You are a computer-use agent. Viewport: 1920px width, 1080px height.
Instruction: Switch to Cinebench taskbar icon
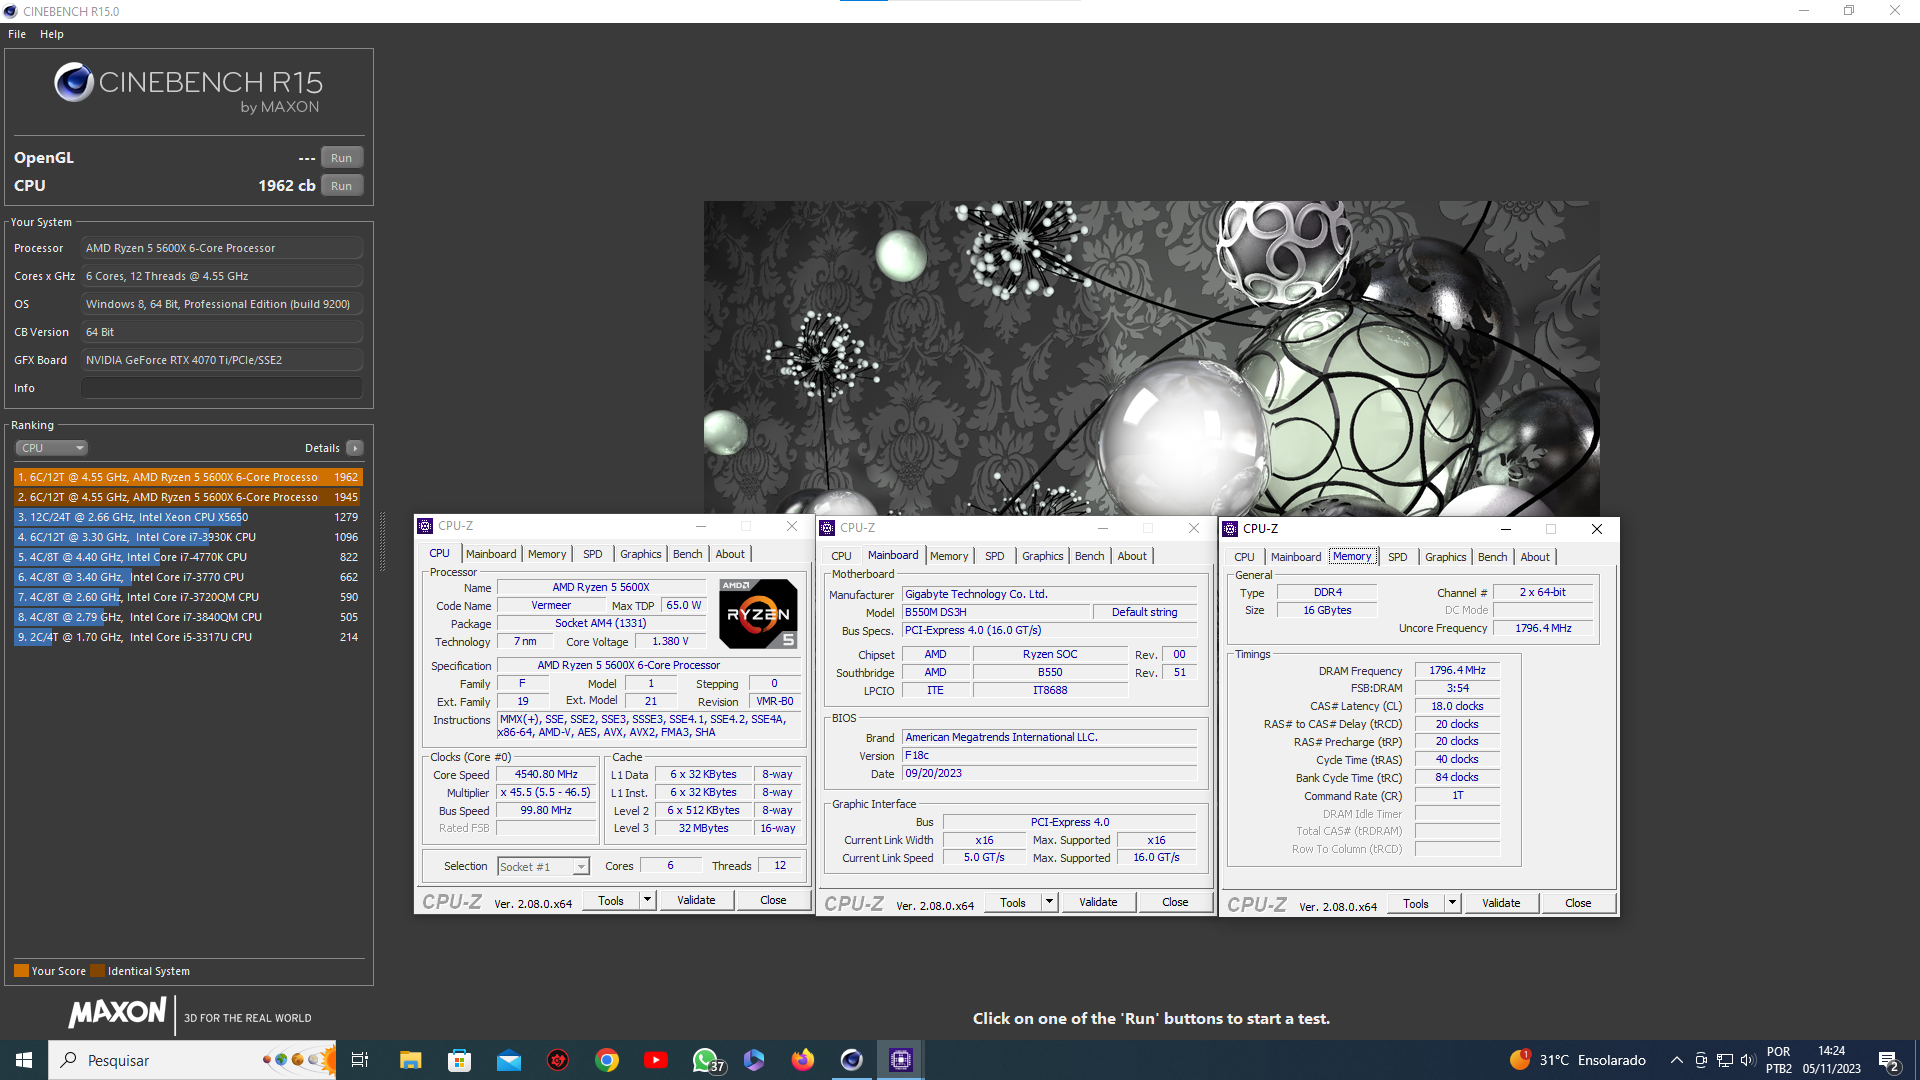(x=852, y=1060)
